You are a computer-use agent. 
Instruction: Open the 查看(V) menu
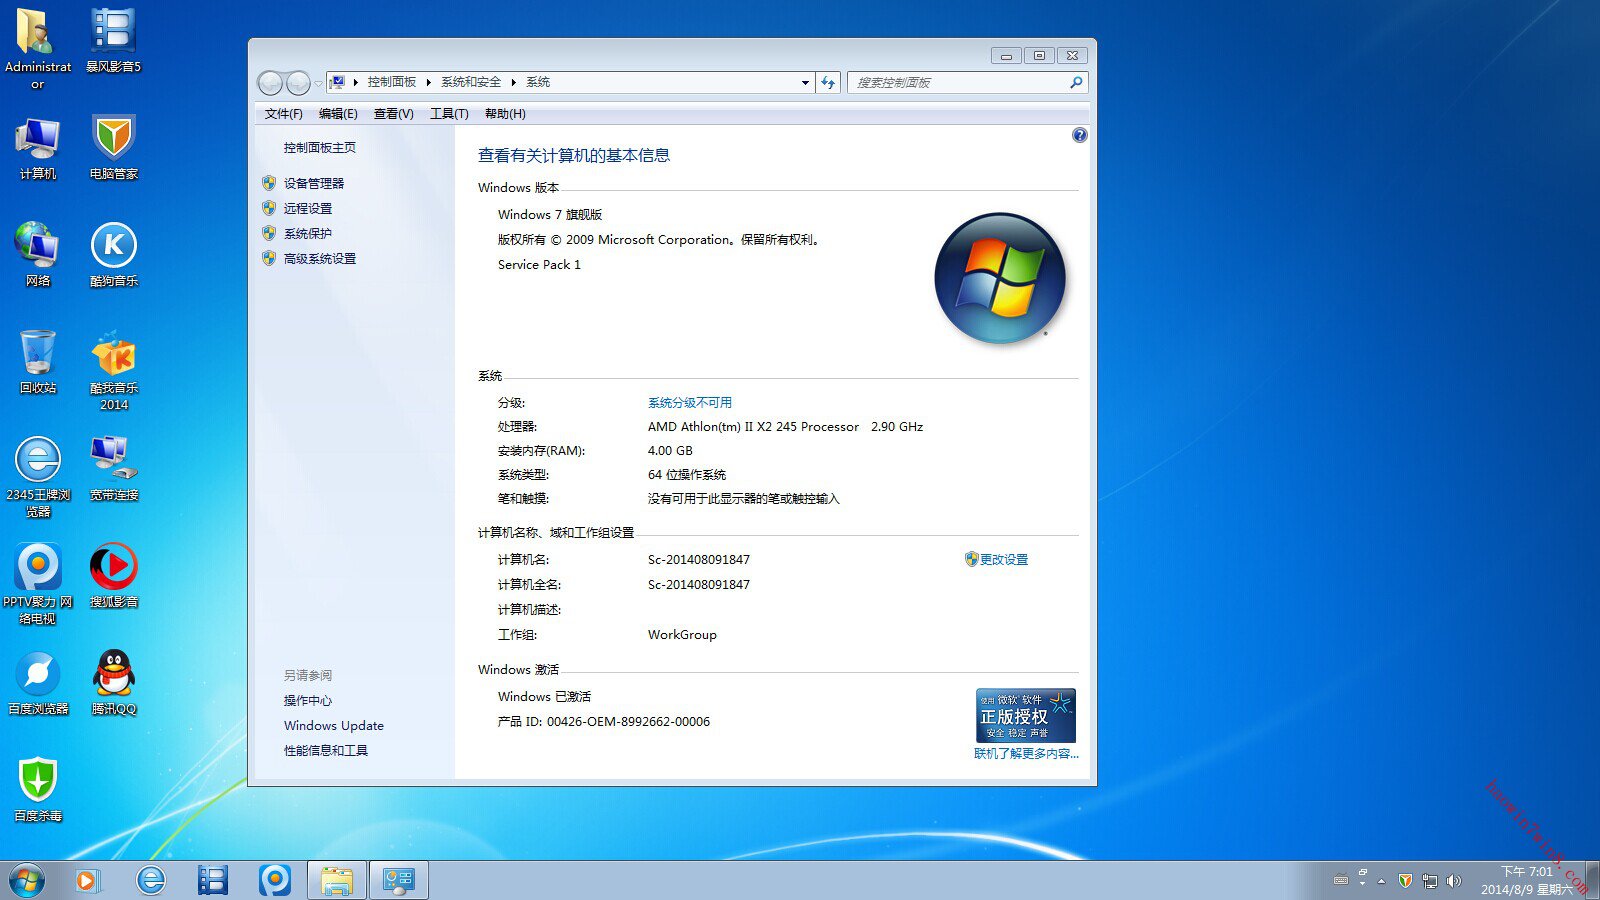(x=393, y=114)
